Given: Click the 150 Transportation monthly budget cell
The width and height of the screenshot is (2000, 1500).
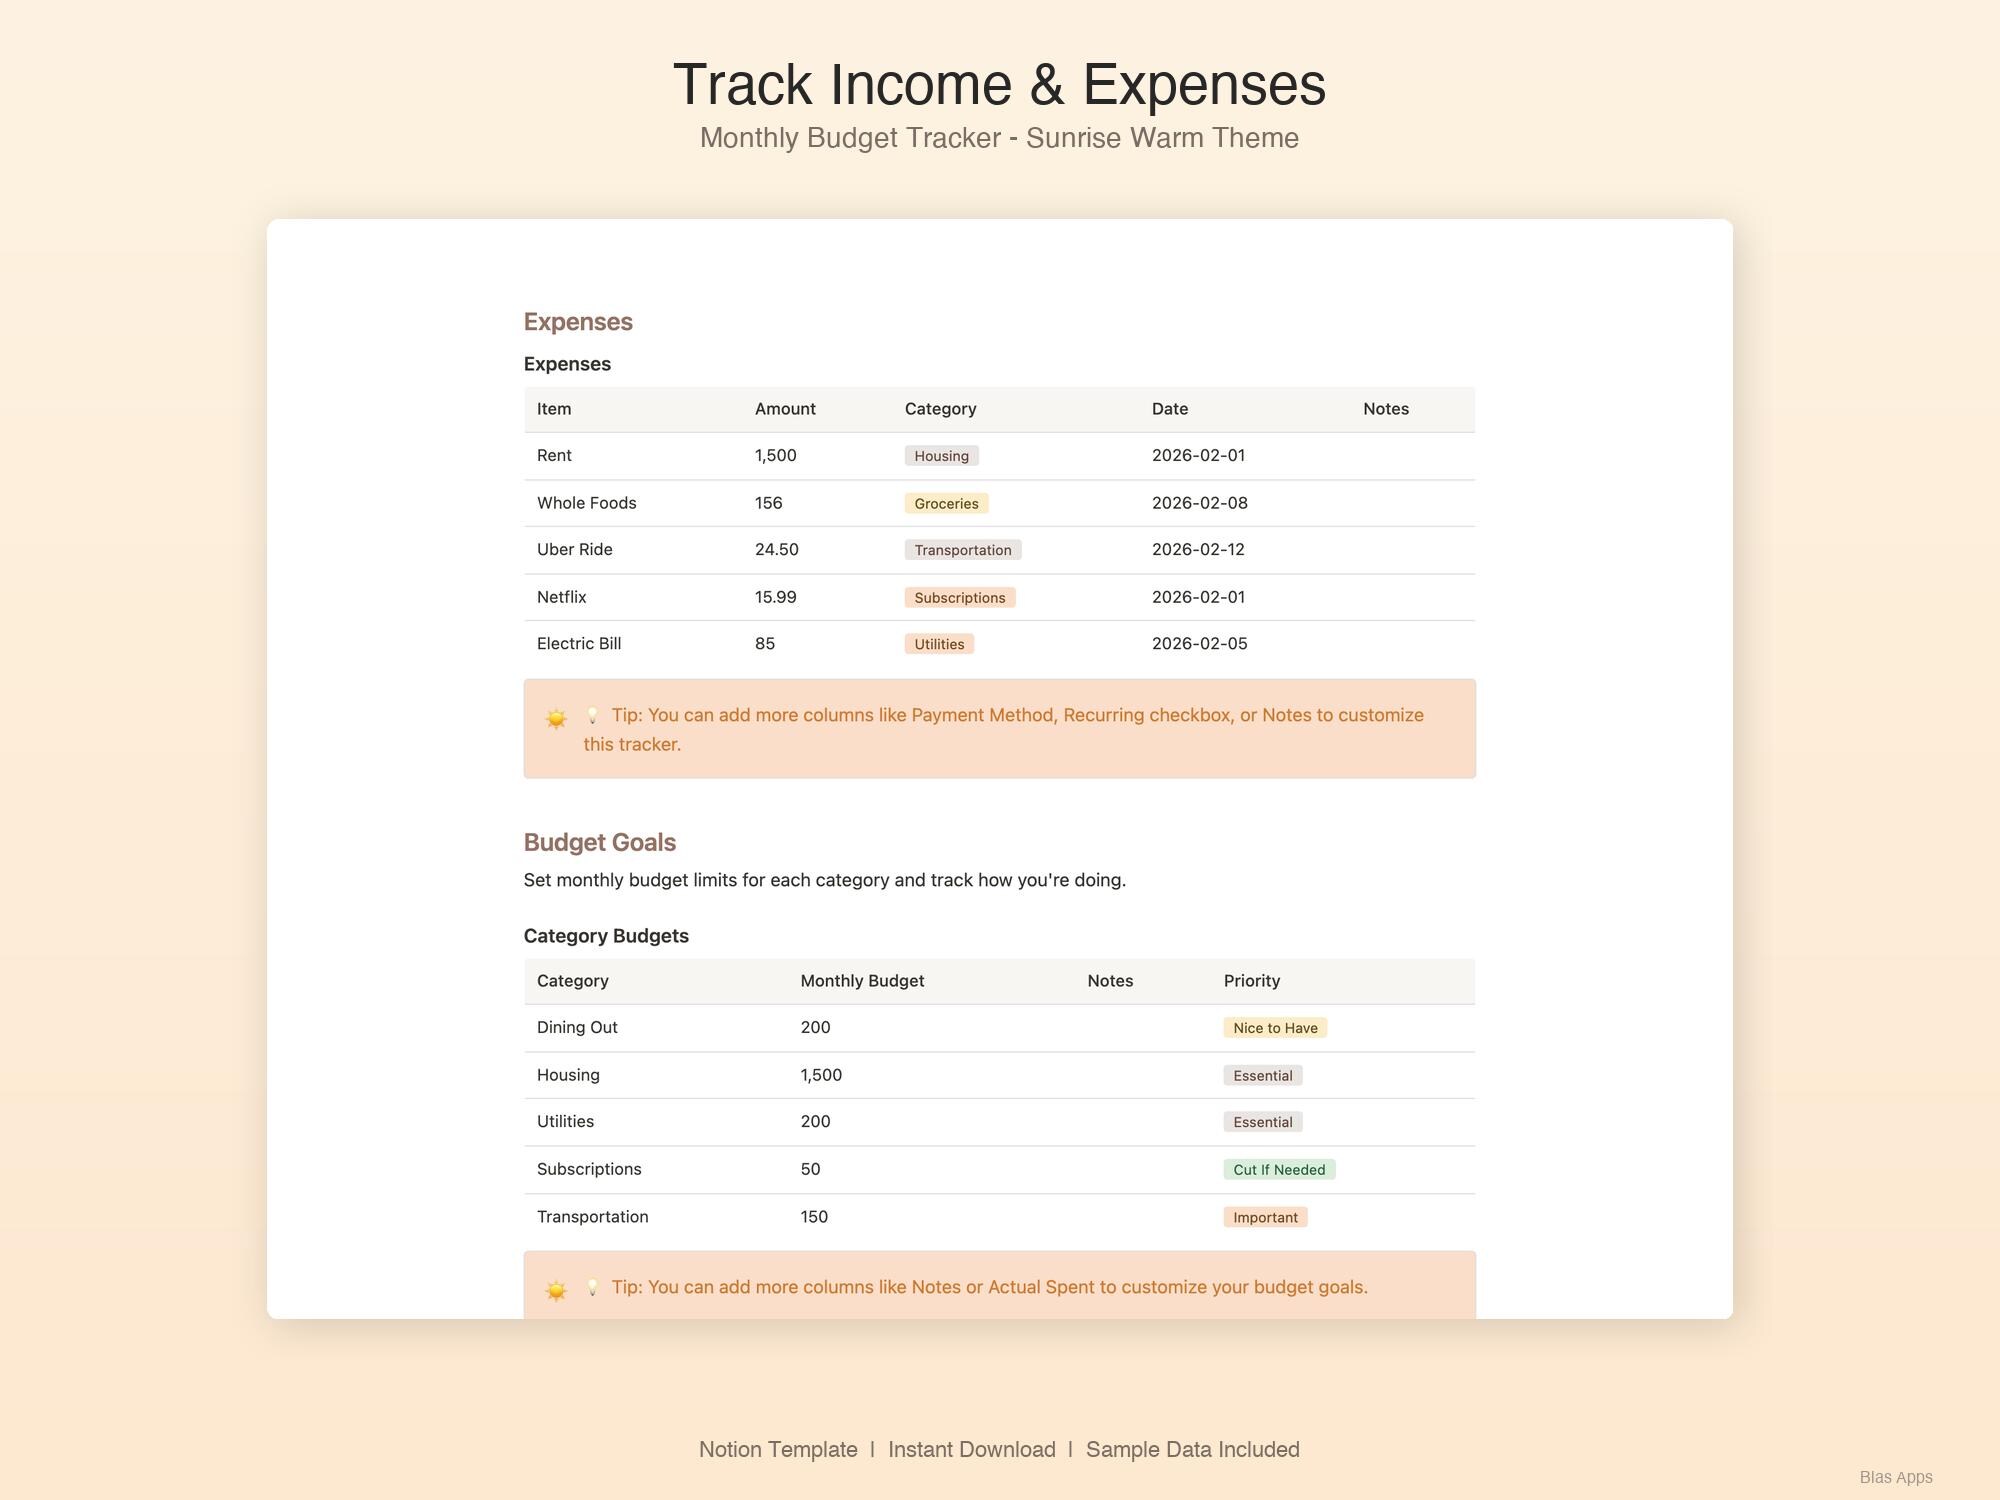Looking at the screenshot, I should coord(814,1217).
